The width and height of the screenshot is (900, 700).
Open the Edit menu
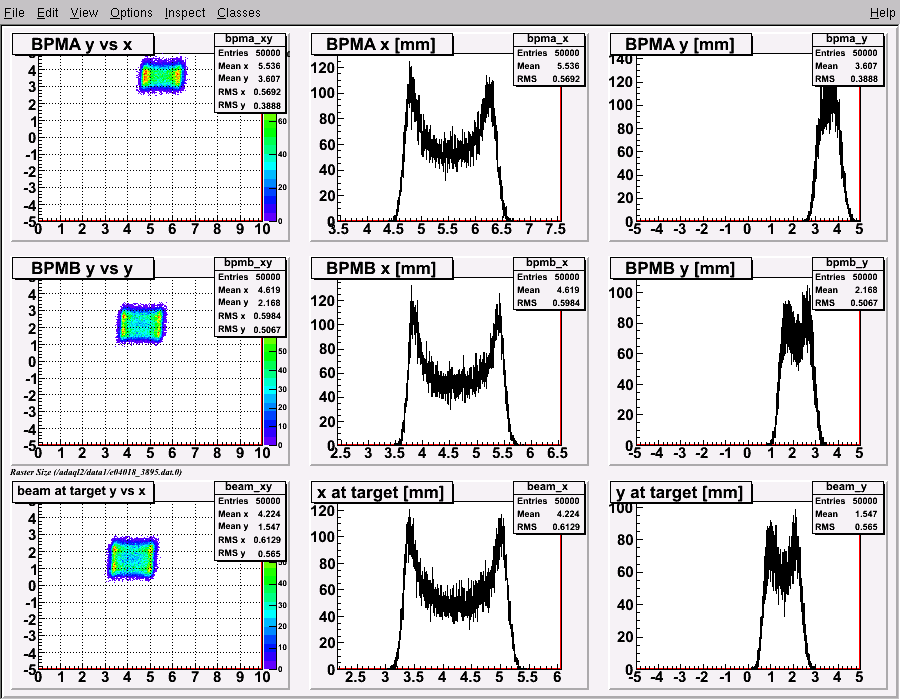pyautogui.click(x=48, y=13)
